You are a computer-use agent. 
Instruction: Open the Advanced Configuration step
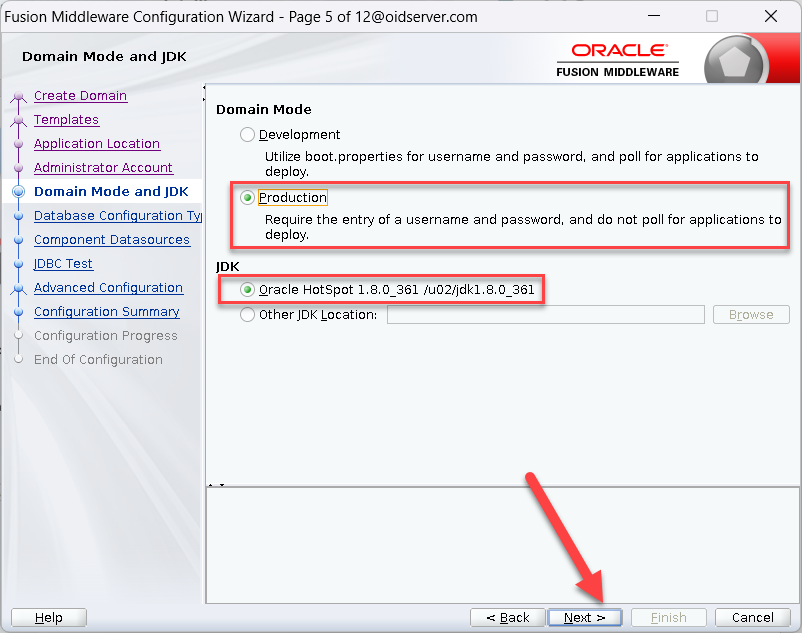pyautogui.click(x=108, y=288)
